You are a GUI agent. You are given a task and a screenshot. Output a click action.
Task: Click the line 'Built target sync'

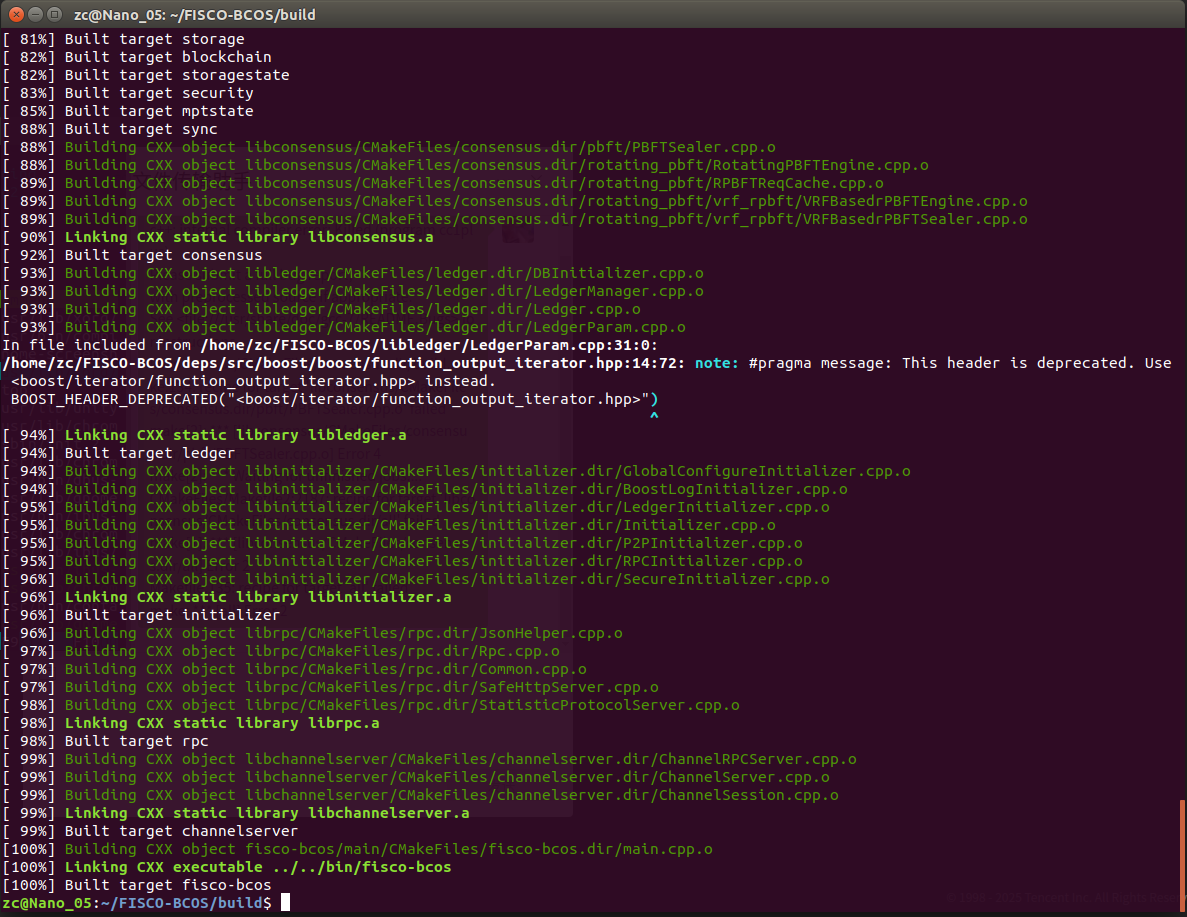click(110, 129)
